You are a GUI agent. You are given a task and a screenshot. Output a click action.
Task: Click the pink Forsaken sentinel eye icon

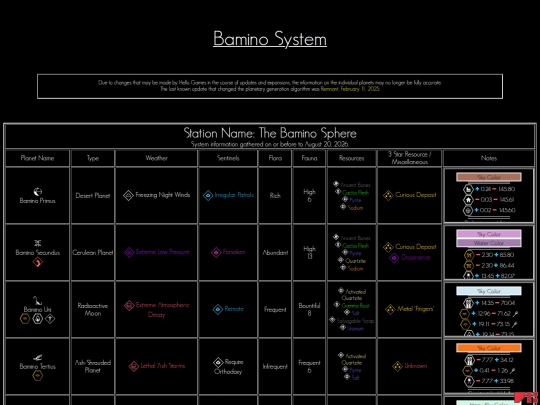click(x=216, y=252)
